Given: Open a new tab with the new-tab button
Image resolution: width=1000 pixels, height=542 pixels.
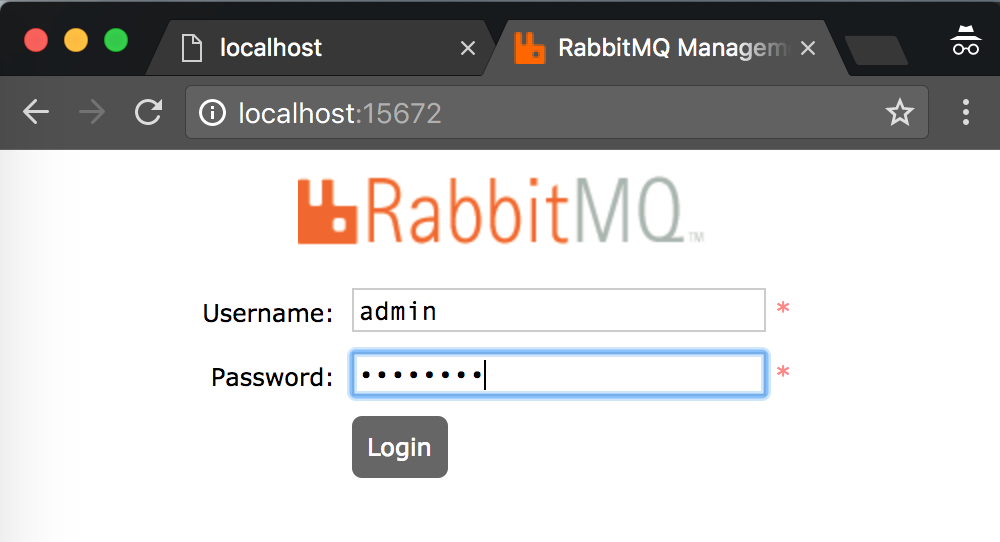Looking at the screenshot, I should click(876, 50).
